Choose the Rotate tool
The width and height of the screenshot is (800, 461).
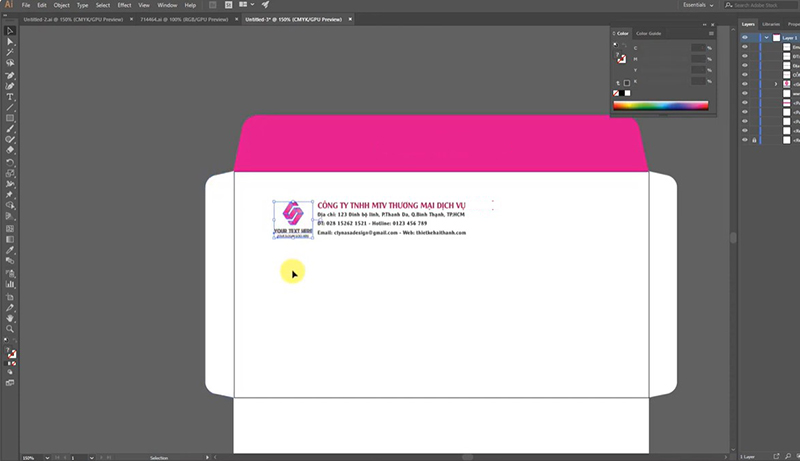pos(10,162)
